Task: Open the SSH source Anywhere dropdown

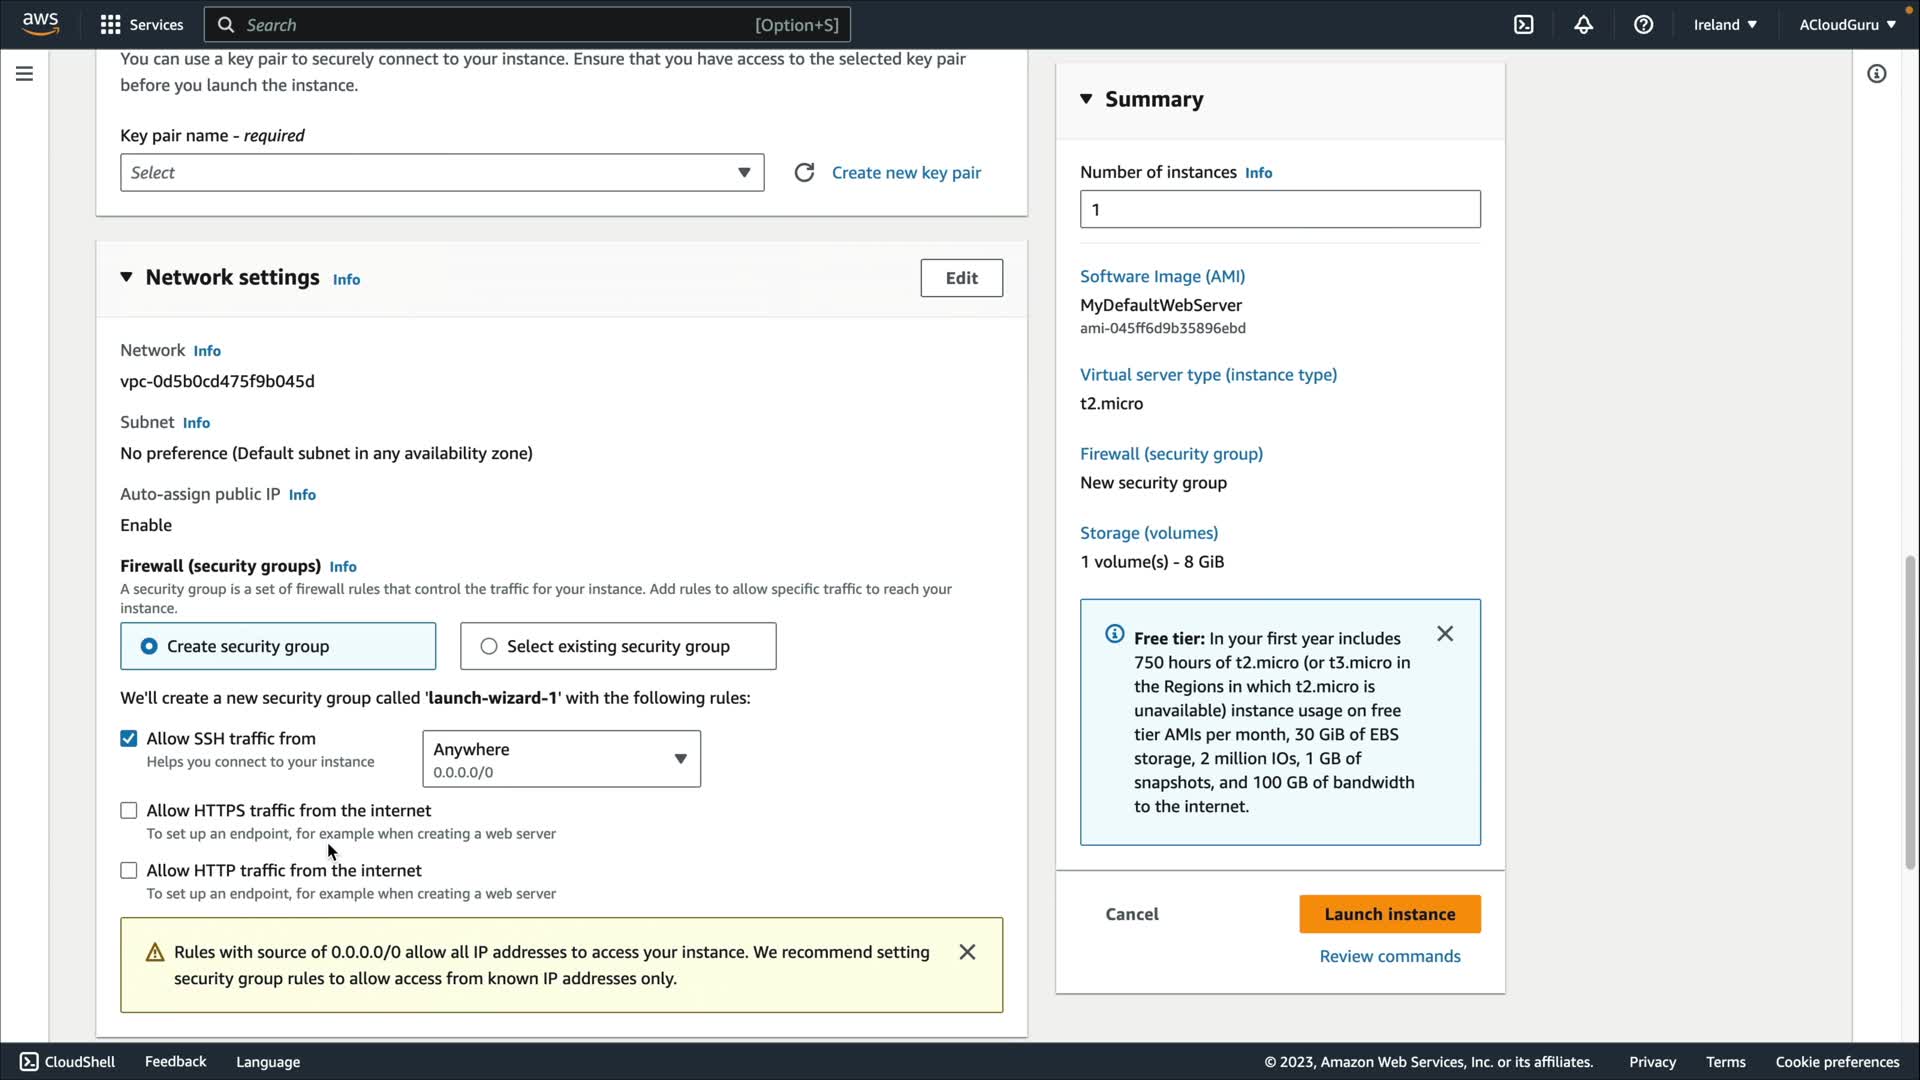Action: 561,759
